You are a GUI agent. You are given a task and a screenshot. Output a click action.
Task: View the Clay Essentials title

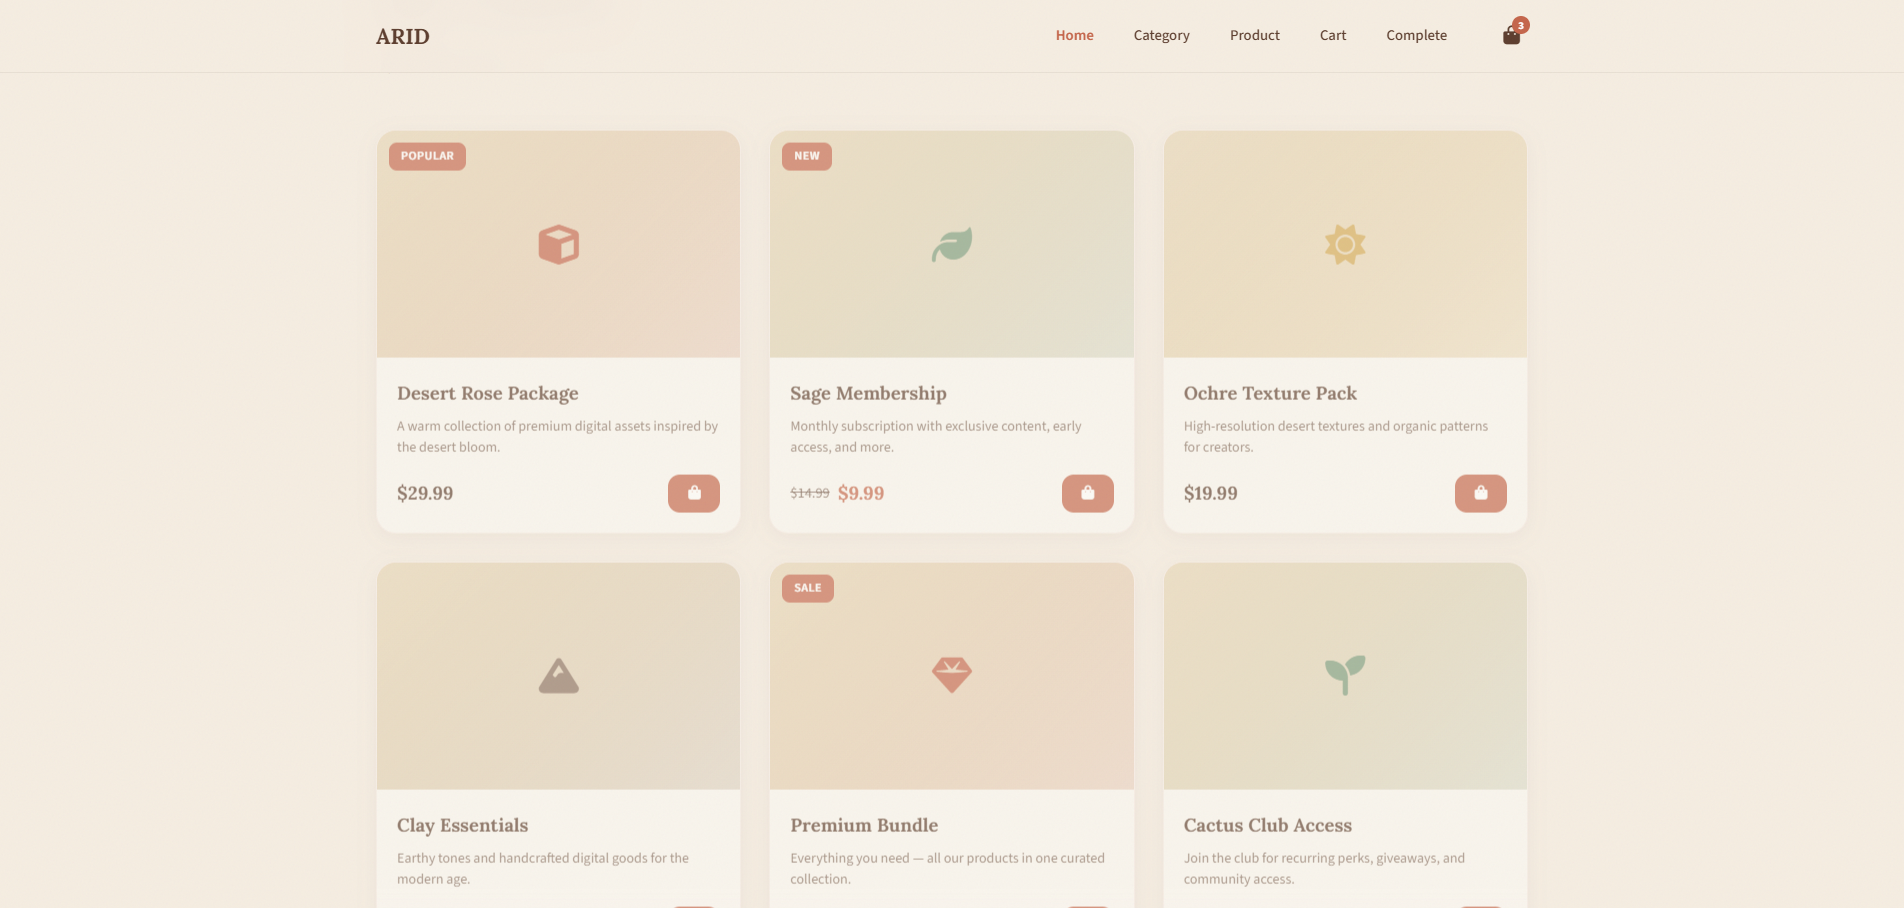(x=462, y=825)
